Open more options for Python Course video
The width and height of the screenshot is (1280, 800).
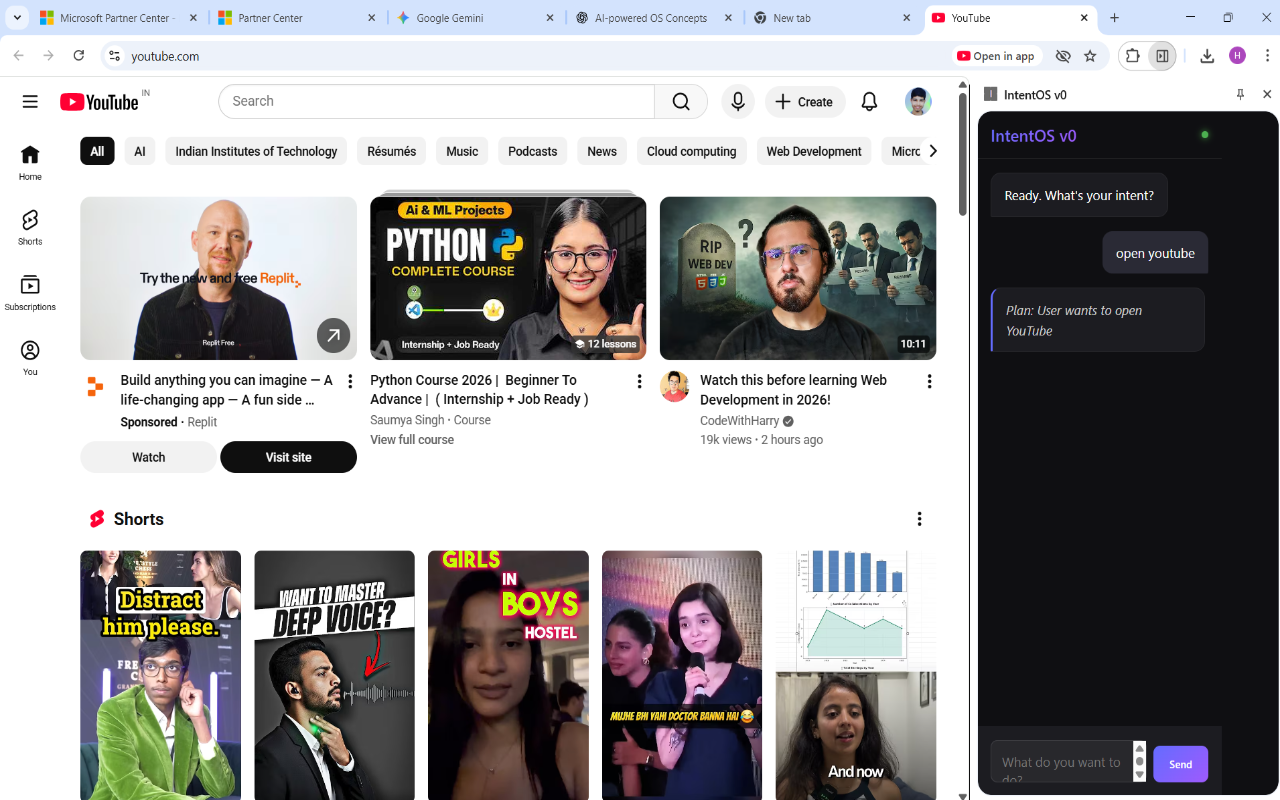tap(639, 381)
